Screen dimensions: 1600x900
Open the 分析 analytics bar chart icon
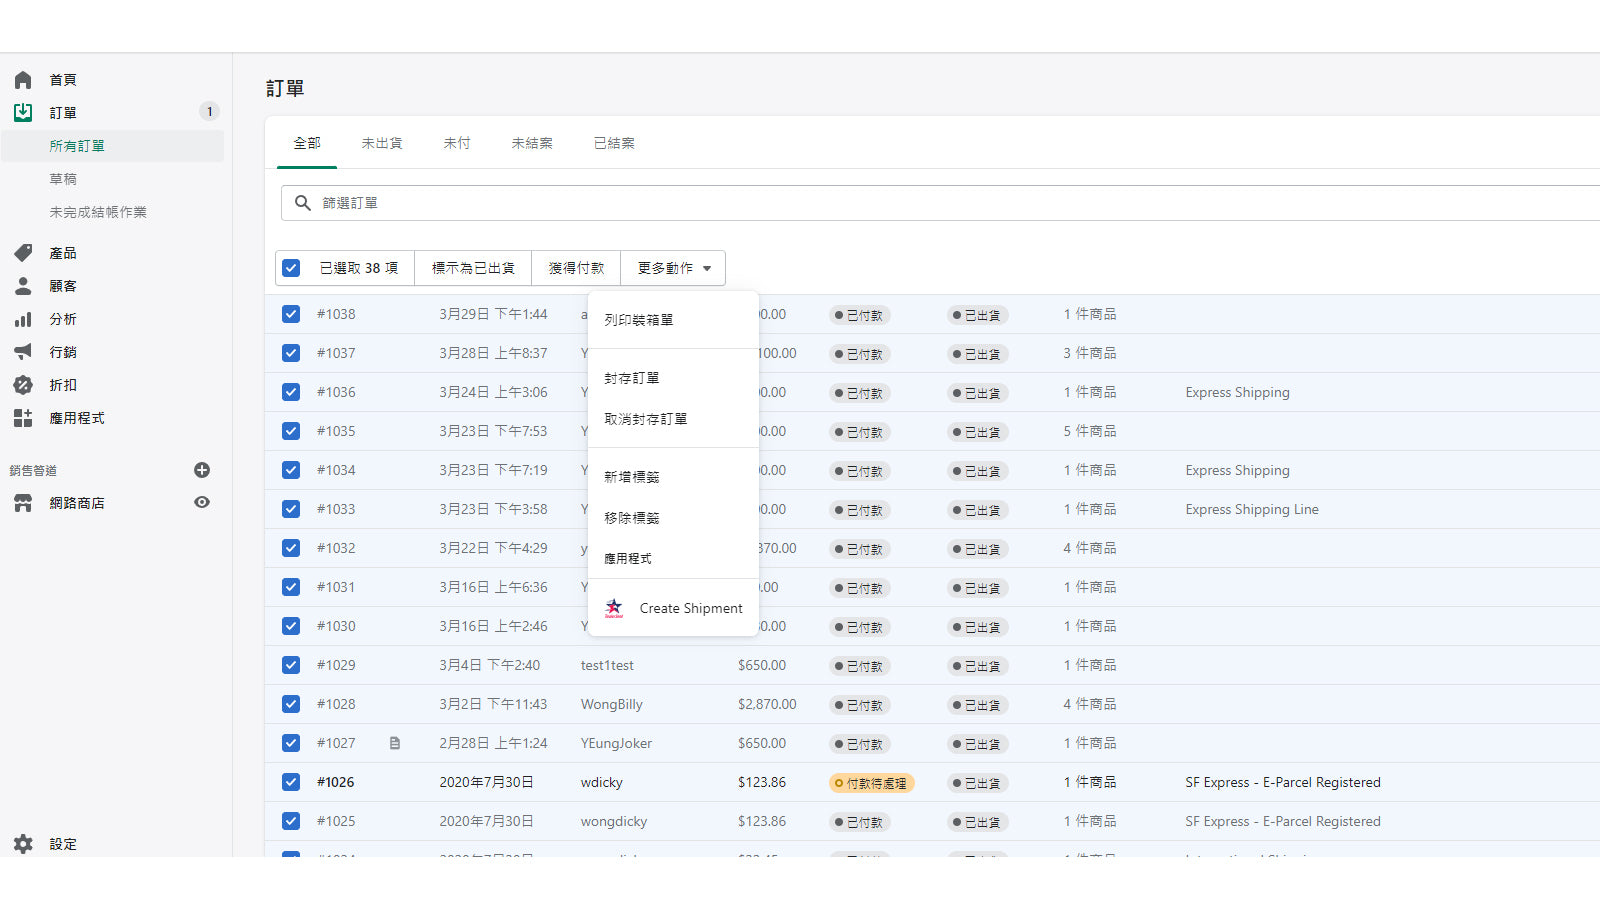click(x=23, y=319)
